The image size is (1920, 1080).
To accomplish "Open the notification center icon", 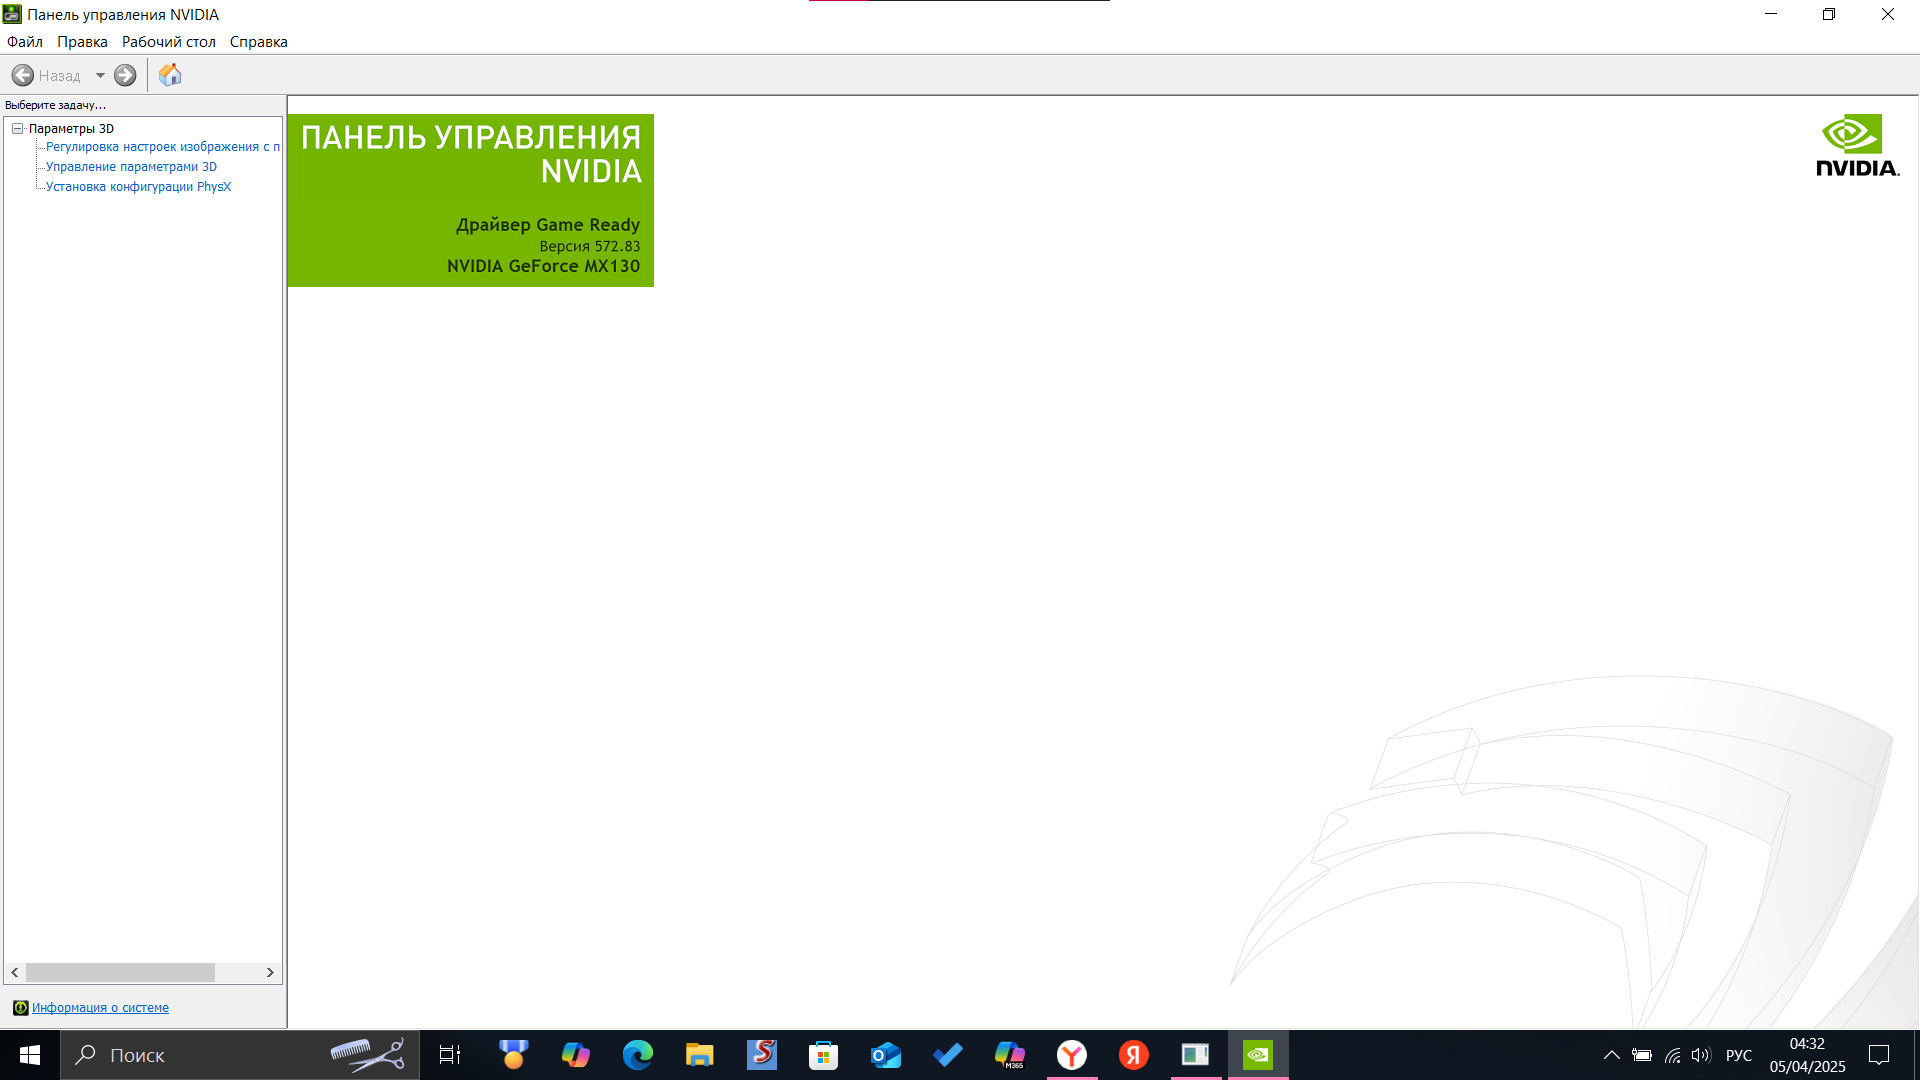I will tap(1879, 1055).
